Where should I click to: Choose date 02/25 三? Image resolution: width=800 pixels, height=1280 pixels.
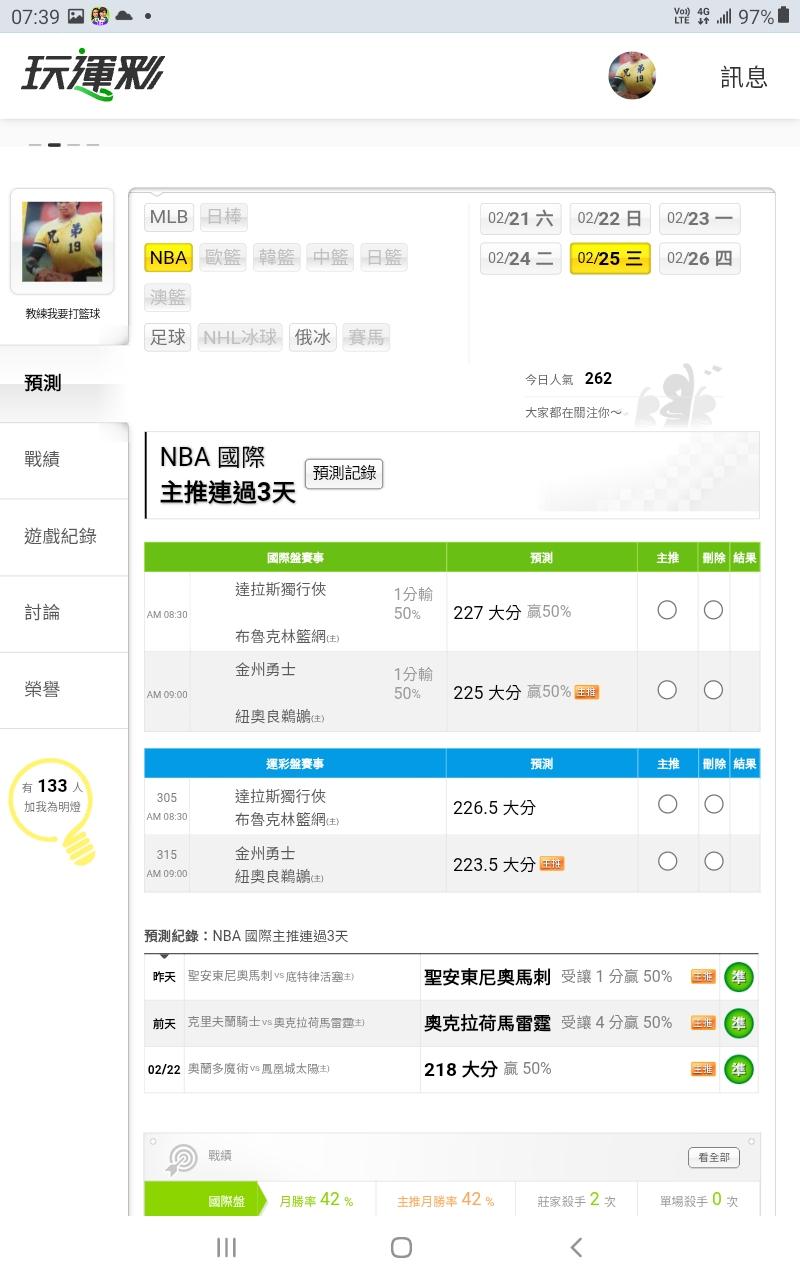(610, 258)
